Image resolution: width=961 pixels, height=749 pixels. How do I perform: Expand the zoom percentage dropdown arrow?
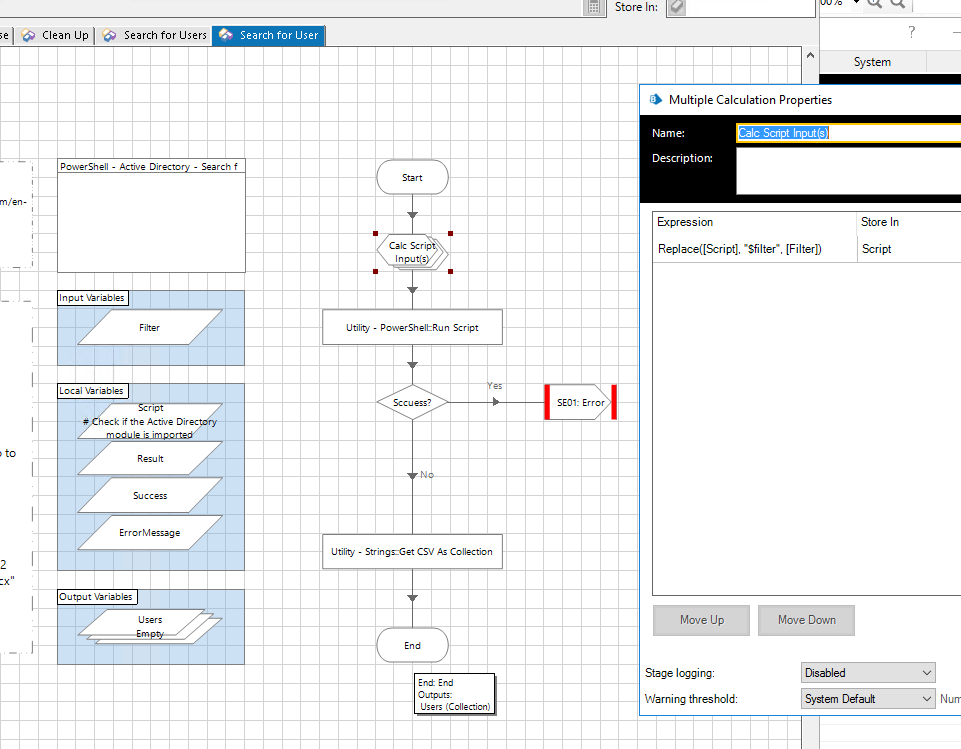856,3
